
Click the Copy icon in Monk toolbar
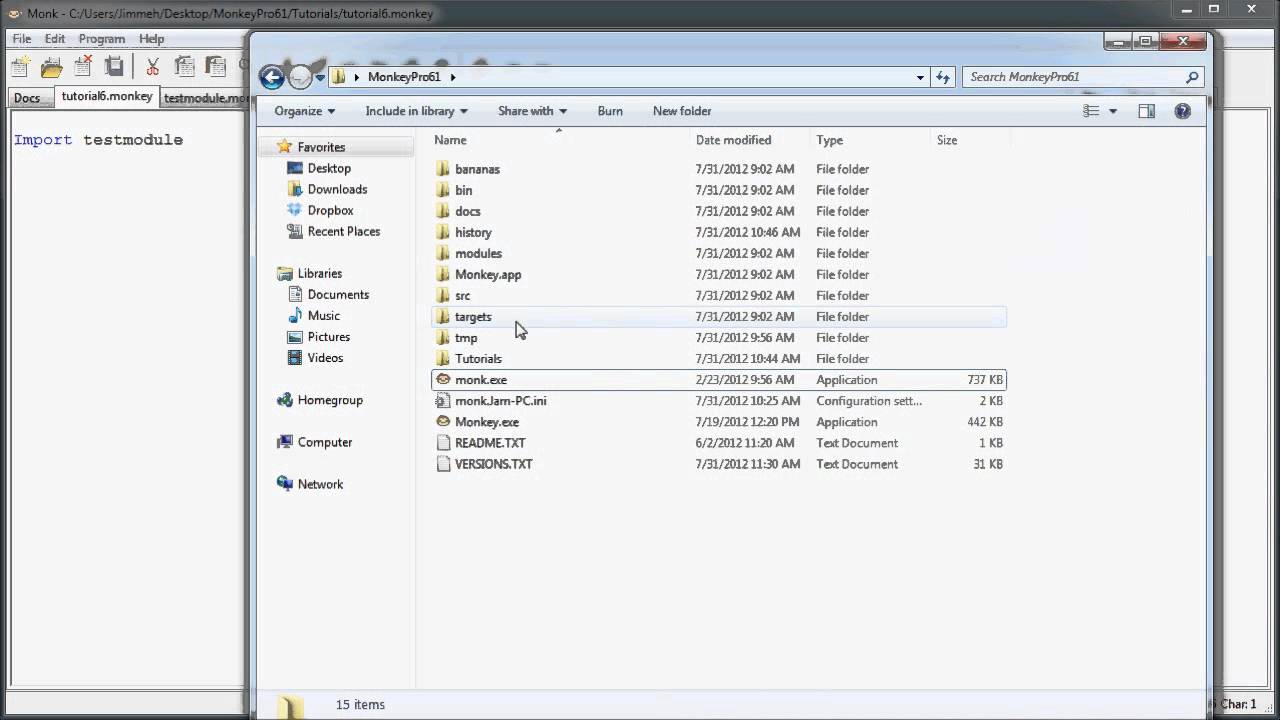[x=184, y=67]
